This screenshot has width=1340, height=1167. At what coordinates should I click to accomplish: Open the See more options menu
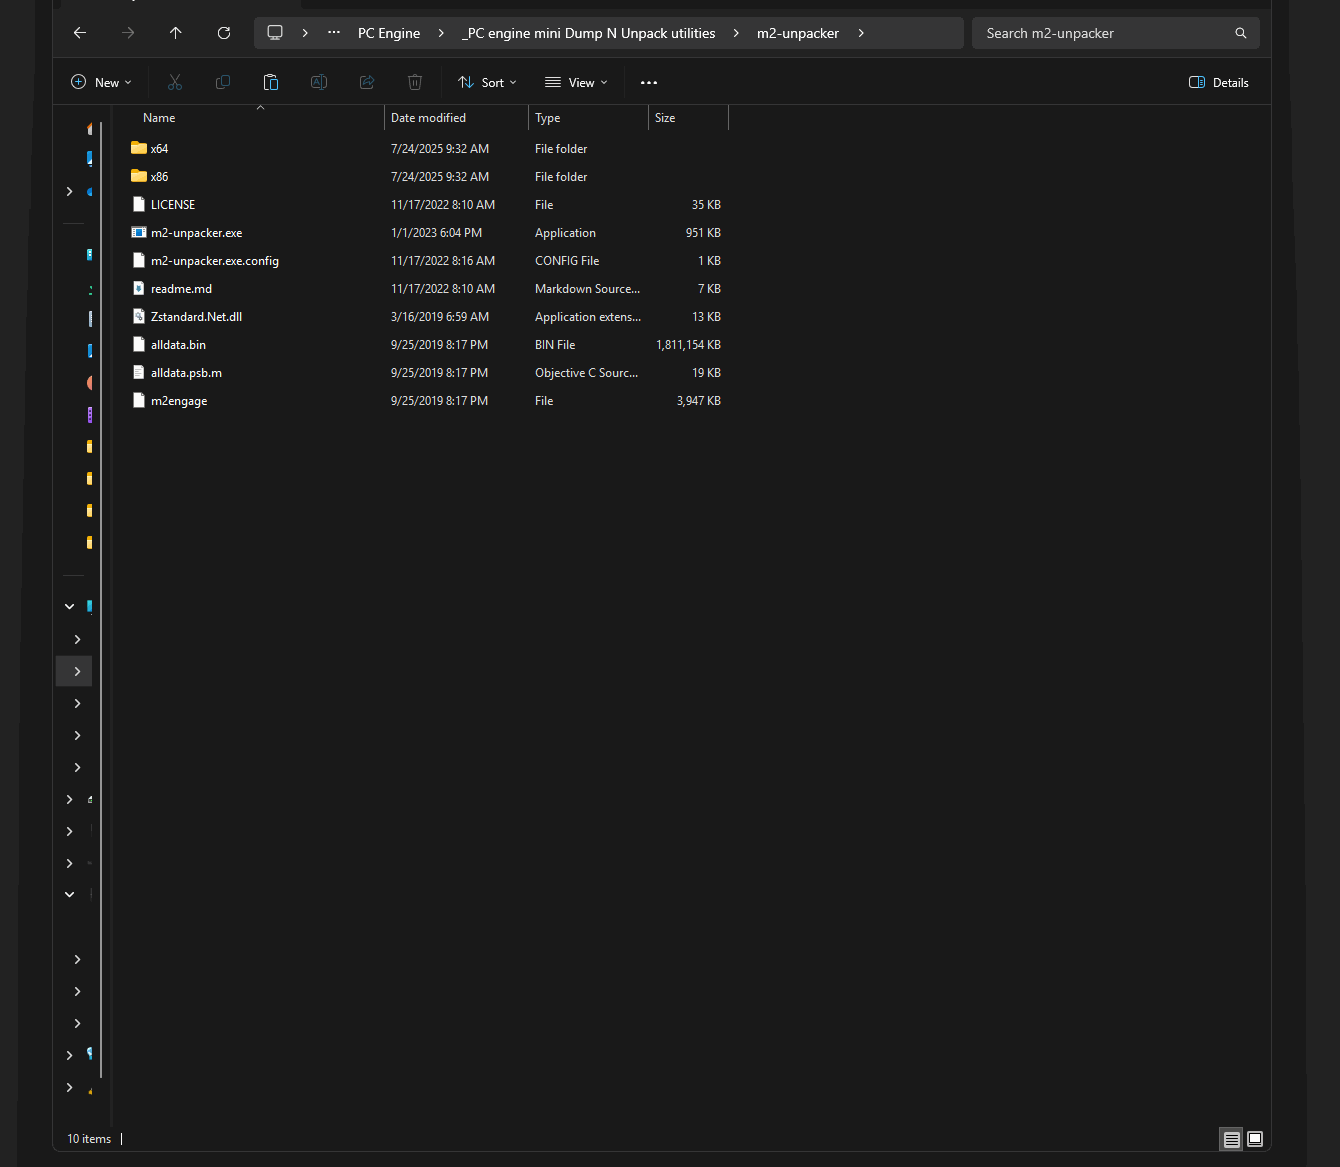click(x=649, y=82)
